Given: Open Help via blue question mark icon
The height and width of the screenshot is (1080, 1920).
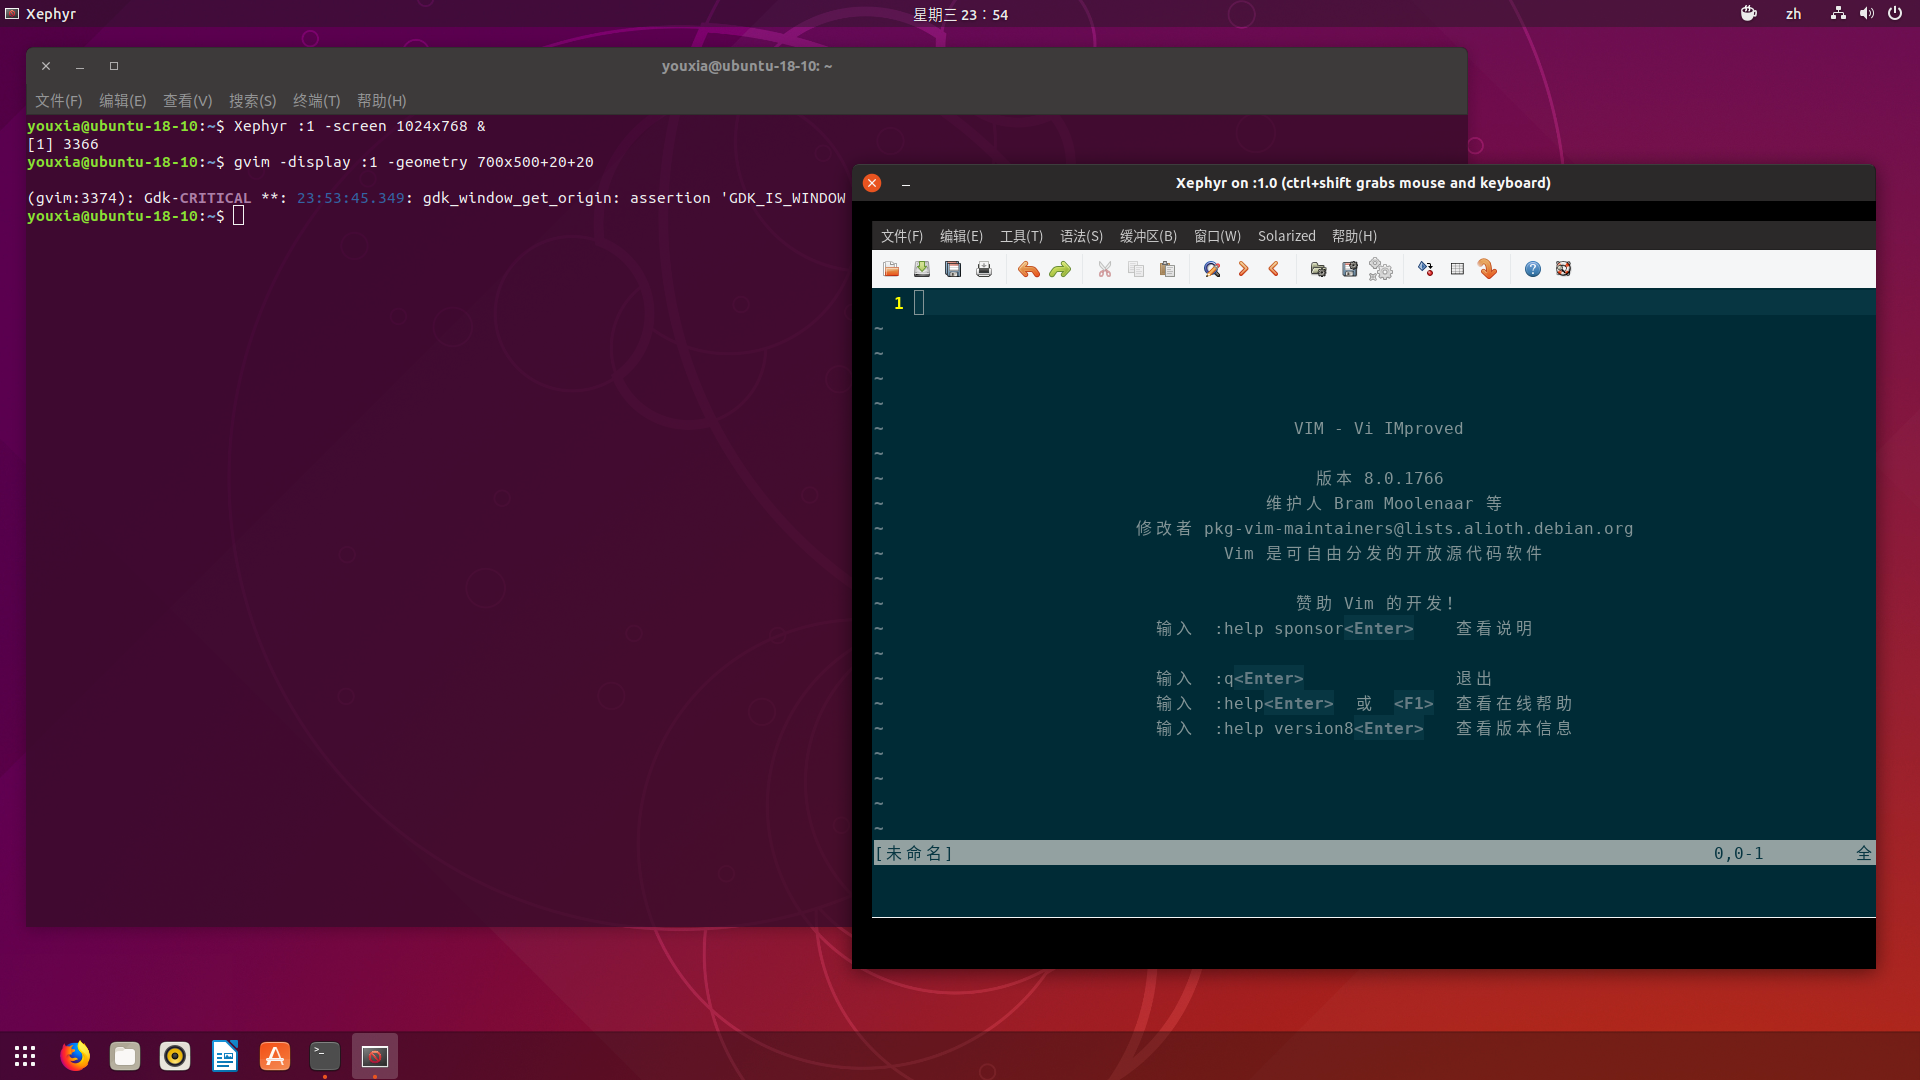Looking at the screenshot, I should [x=1533, y=269].
